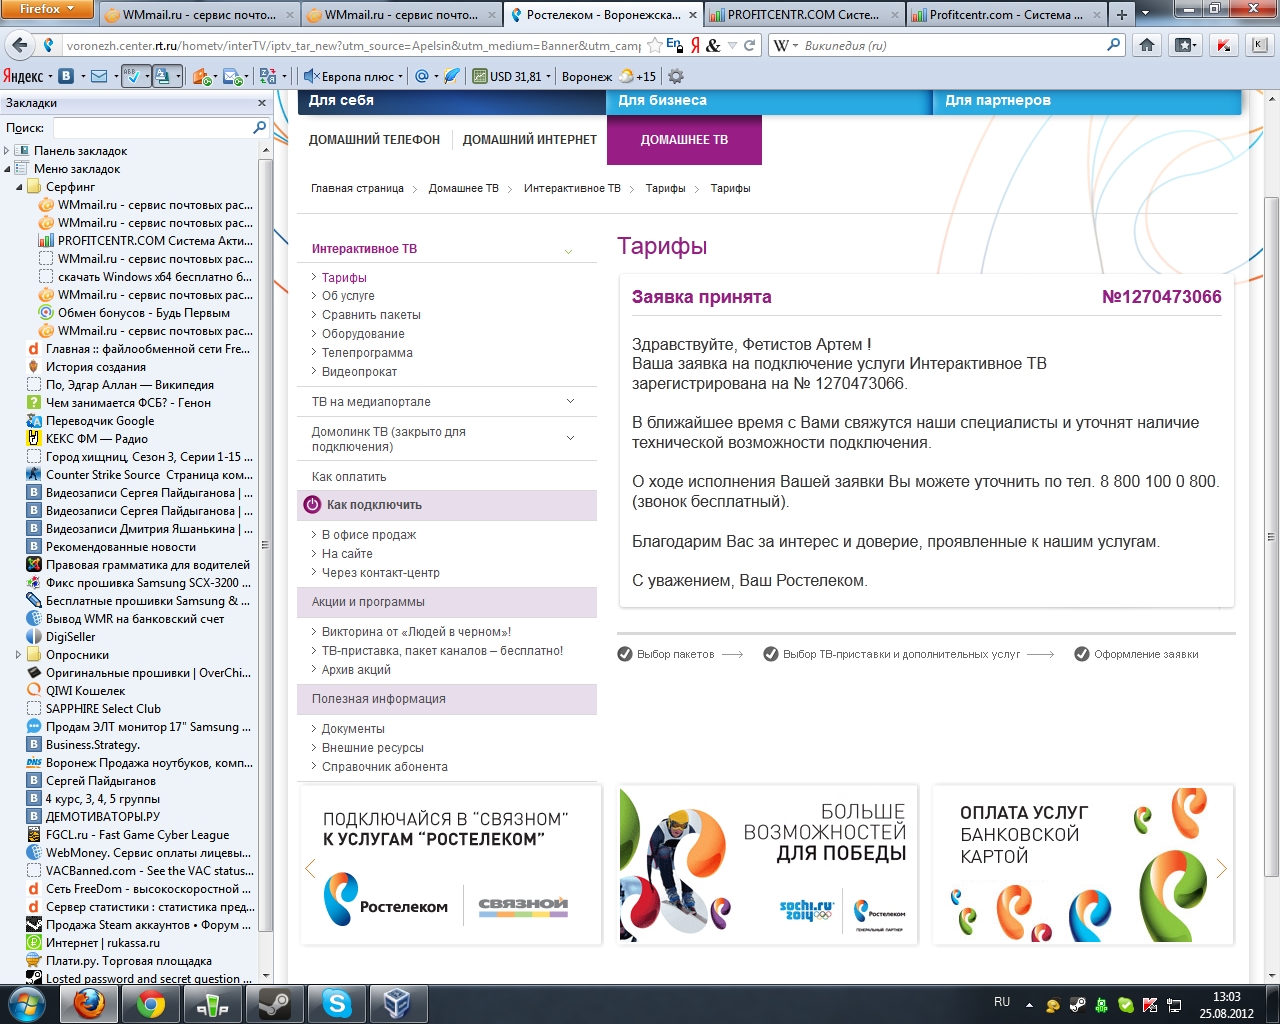Open Steam from the taskbar

click(x=275, y=1003)
